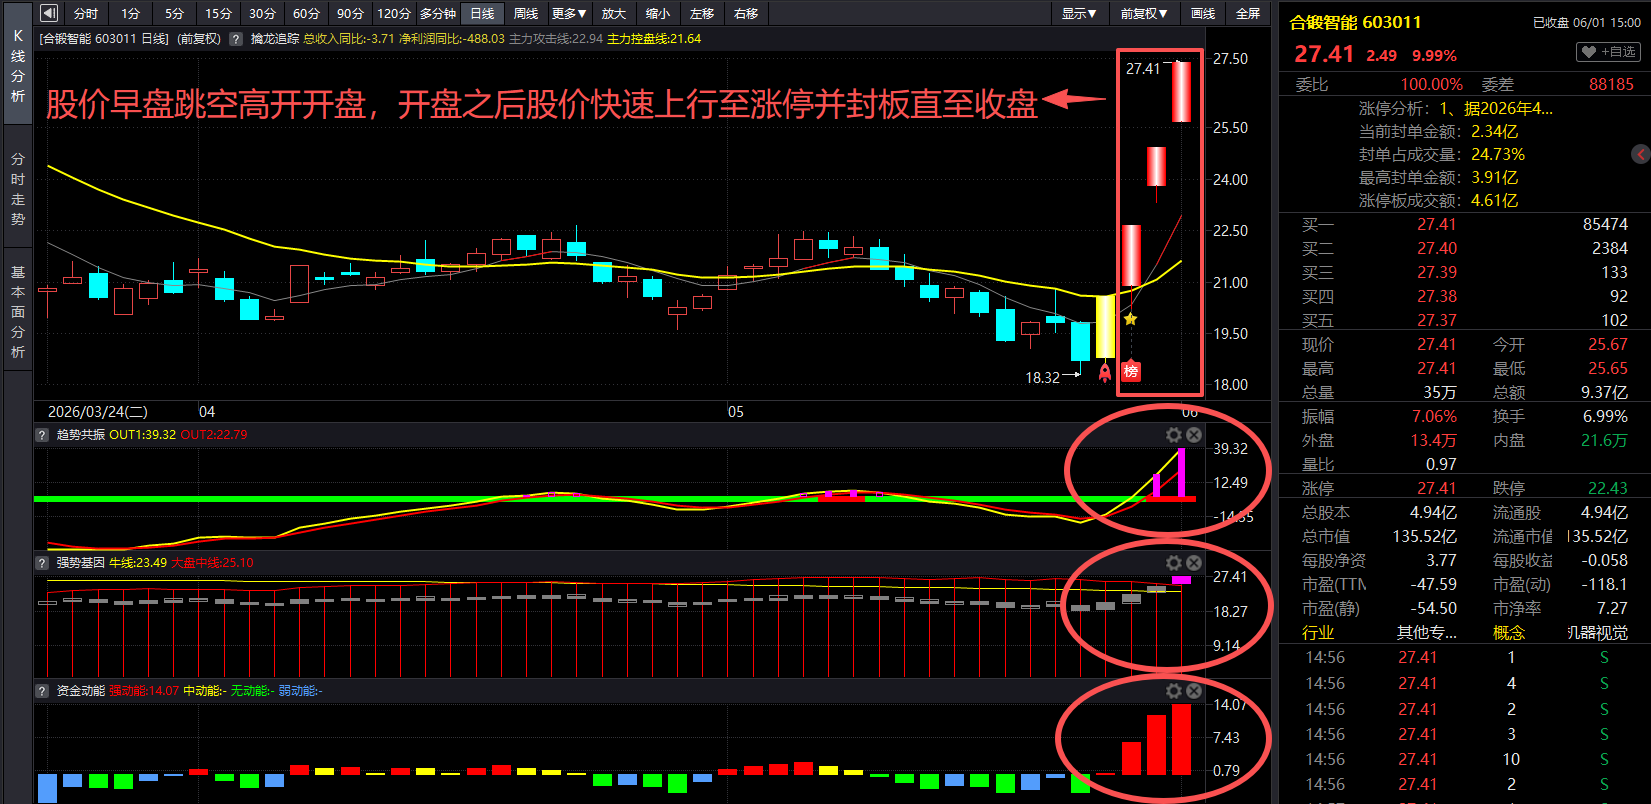
Task: Click 缩小 to zoom out chart
Action: coord(658,13)
